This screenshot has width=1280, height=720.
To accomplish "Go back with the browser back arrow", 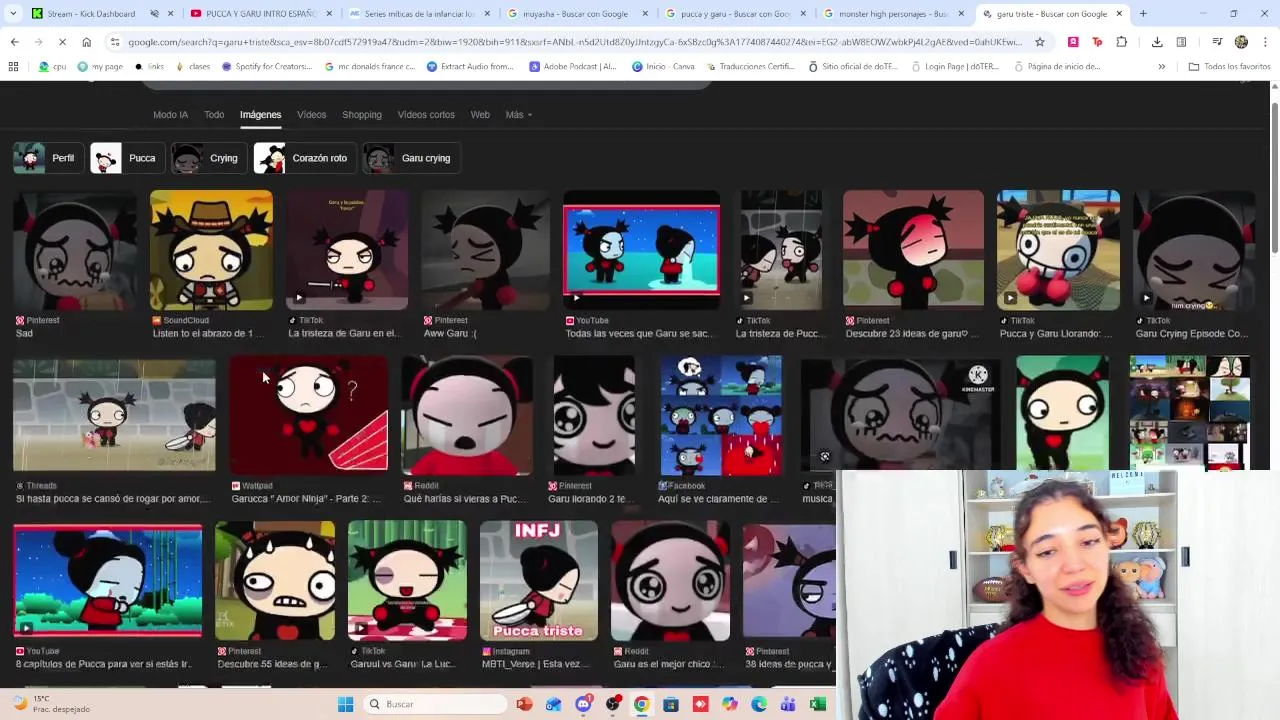I will point(14,42).
